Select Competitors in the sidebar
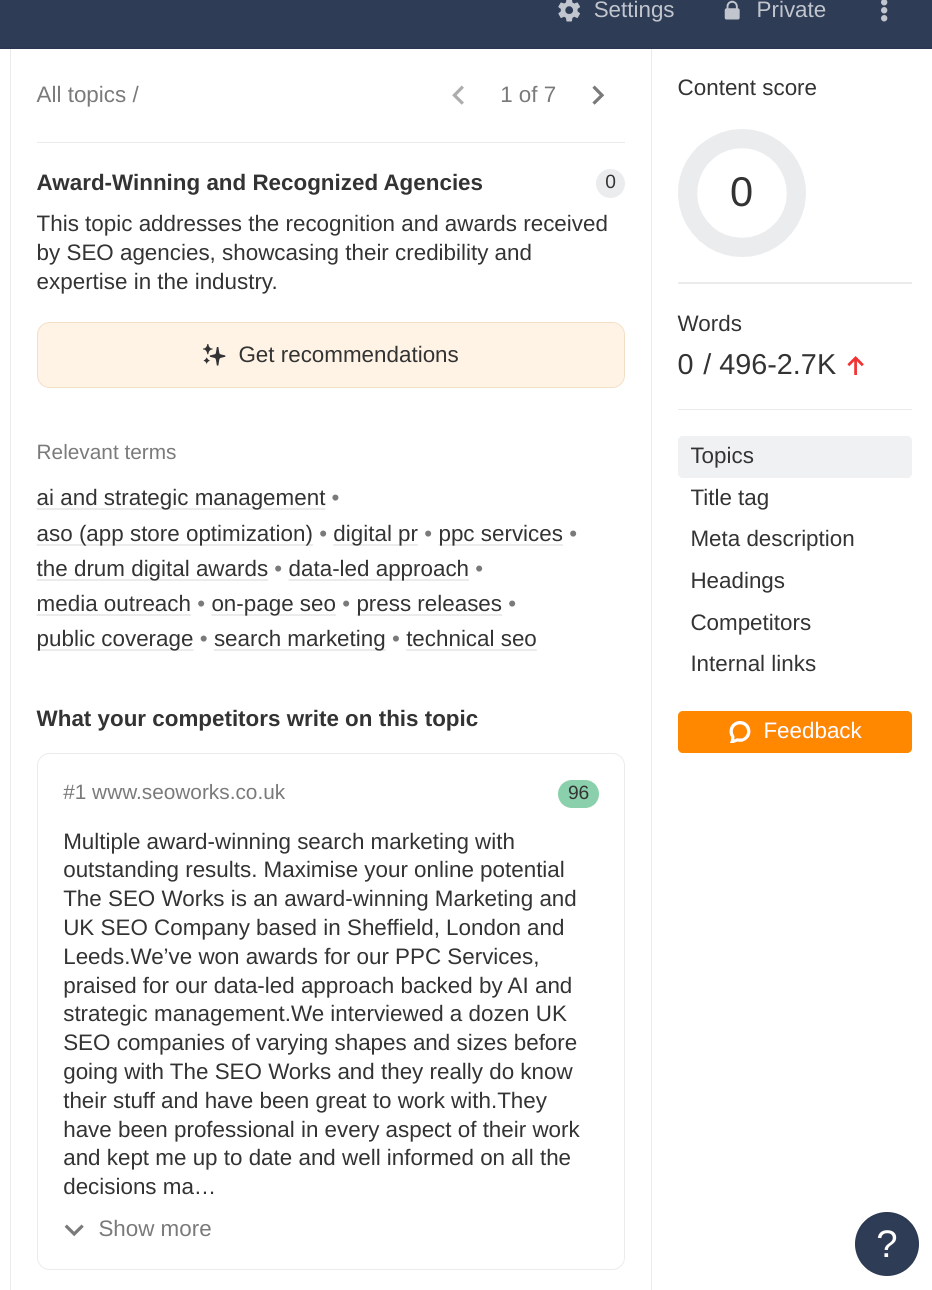Image resolution: width=932 pixels, height=1290 pixels. pos(750,622)
